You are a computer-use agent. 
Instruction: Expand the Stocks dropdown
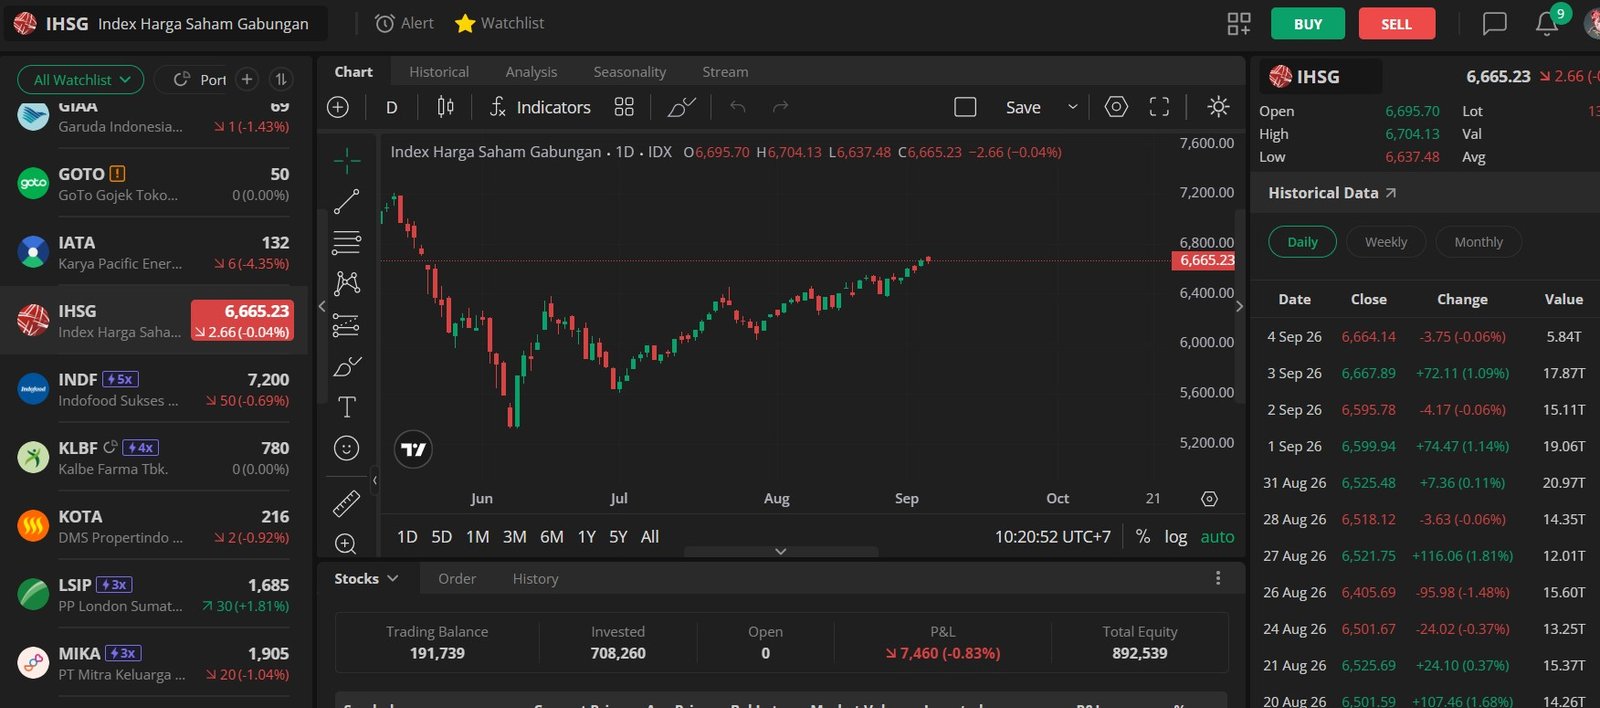point(366,579)
